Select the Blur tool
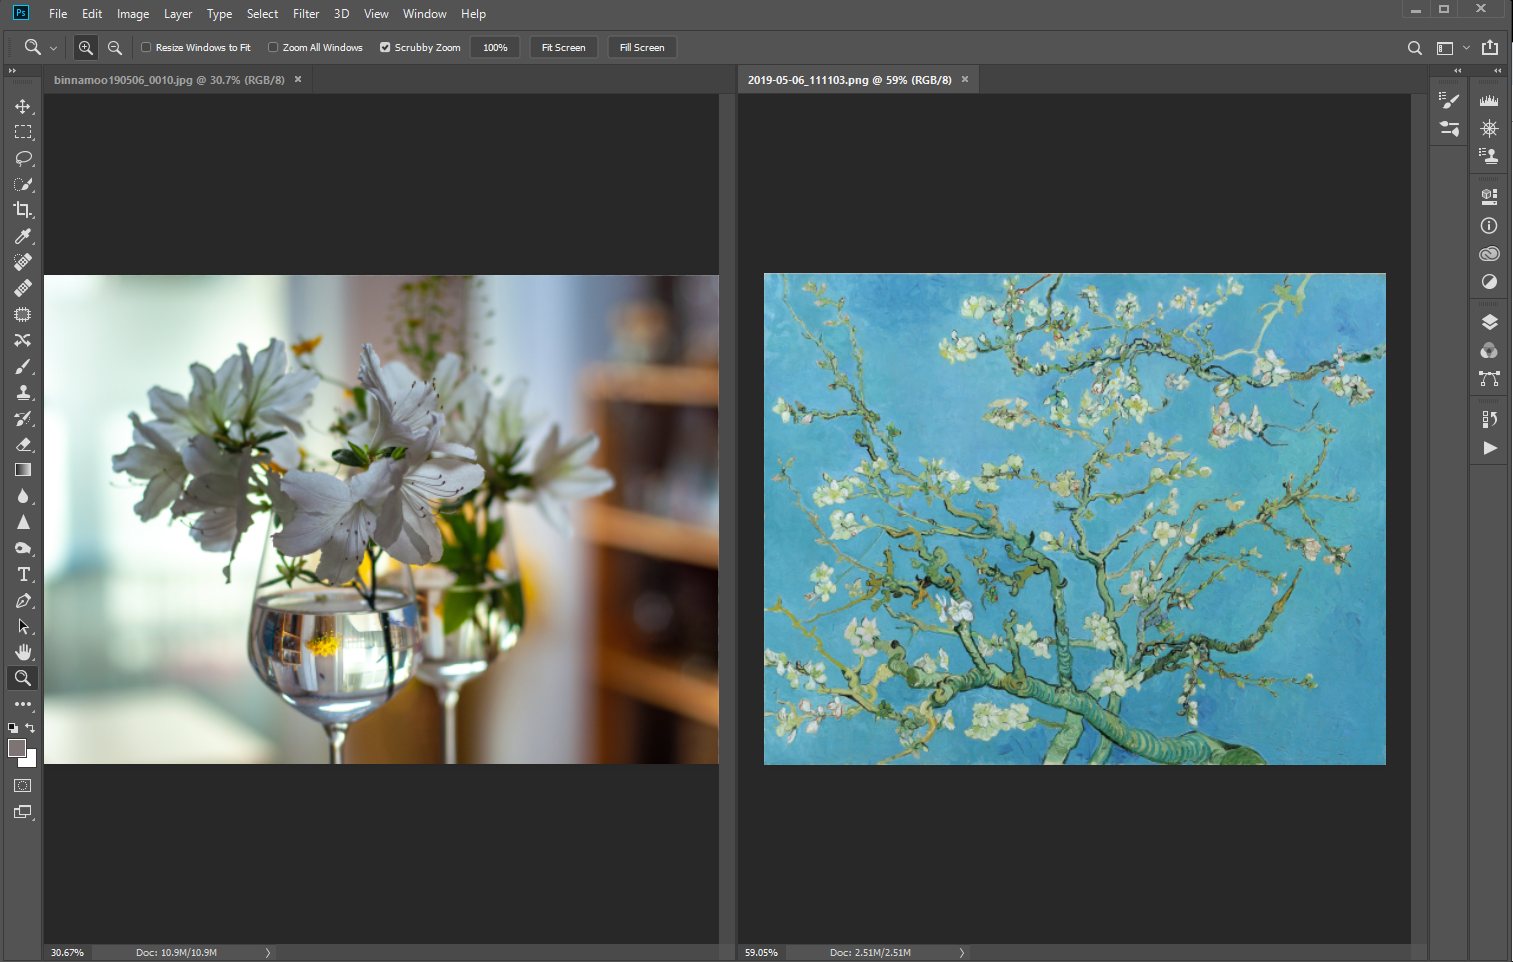This screenshot has width=1513, height=962. (x=23, y=496)
